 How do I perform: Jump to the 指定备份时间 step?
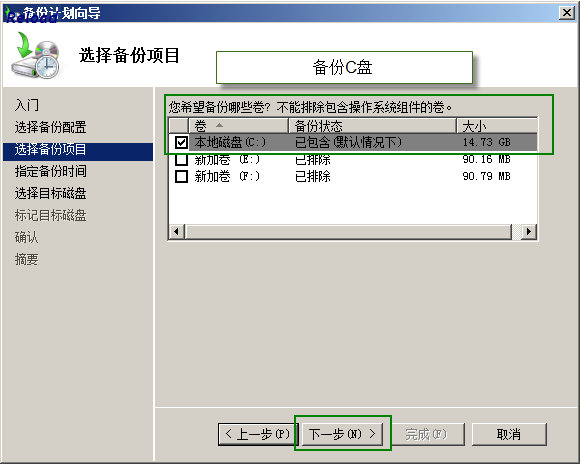[x=51, y=171]
